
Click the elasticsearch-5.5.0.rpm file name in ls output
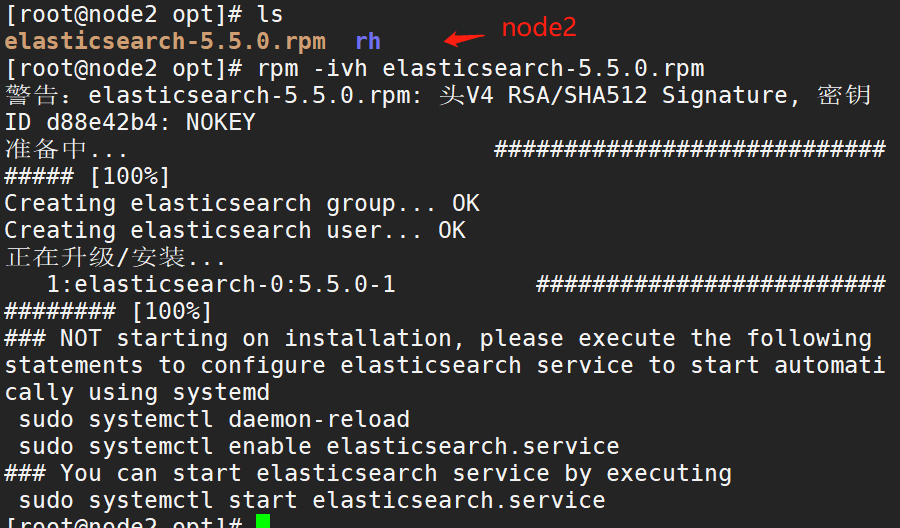[x=165, y=41]
